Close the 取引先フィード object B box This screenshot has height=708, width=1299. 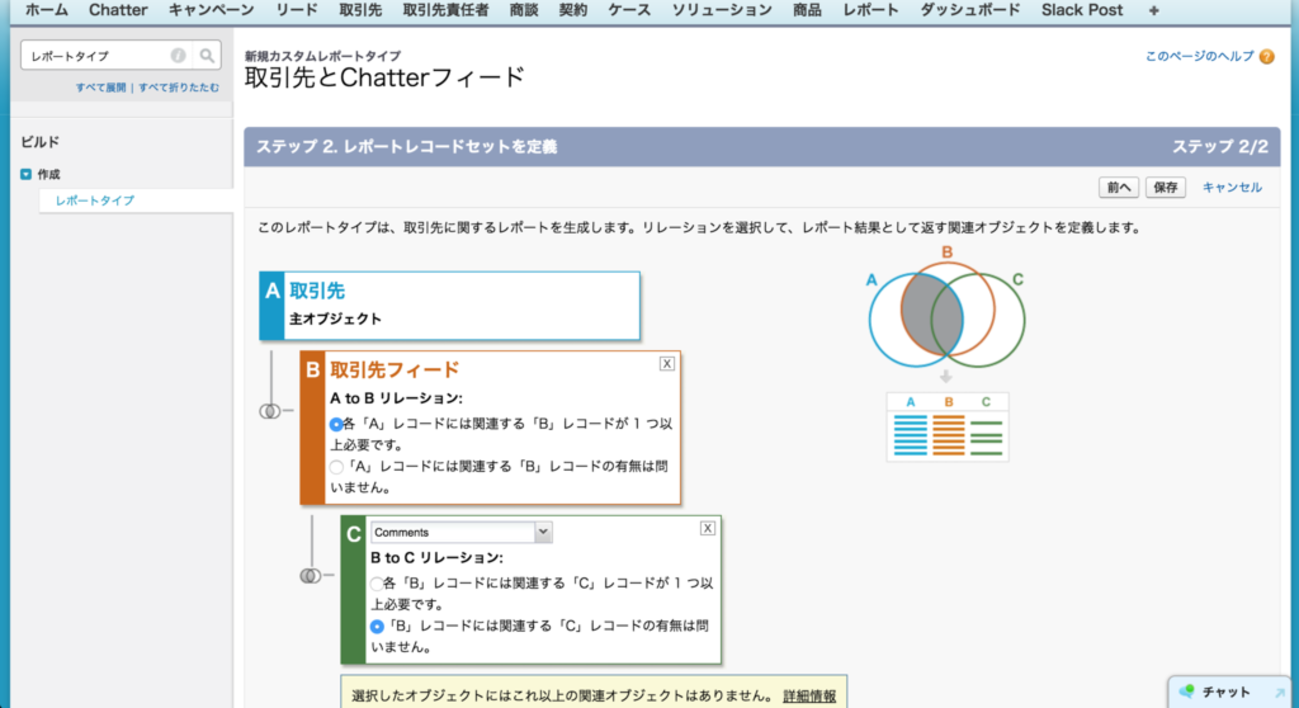(x=667, y=364)
